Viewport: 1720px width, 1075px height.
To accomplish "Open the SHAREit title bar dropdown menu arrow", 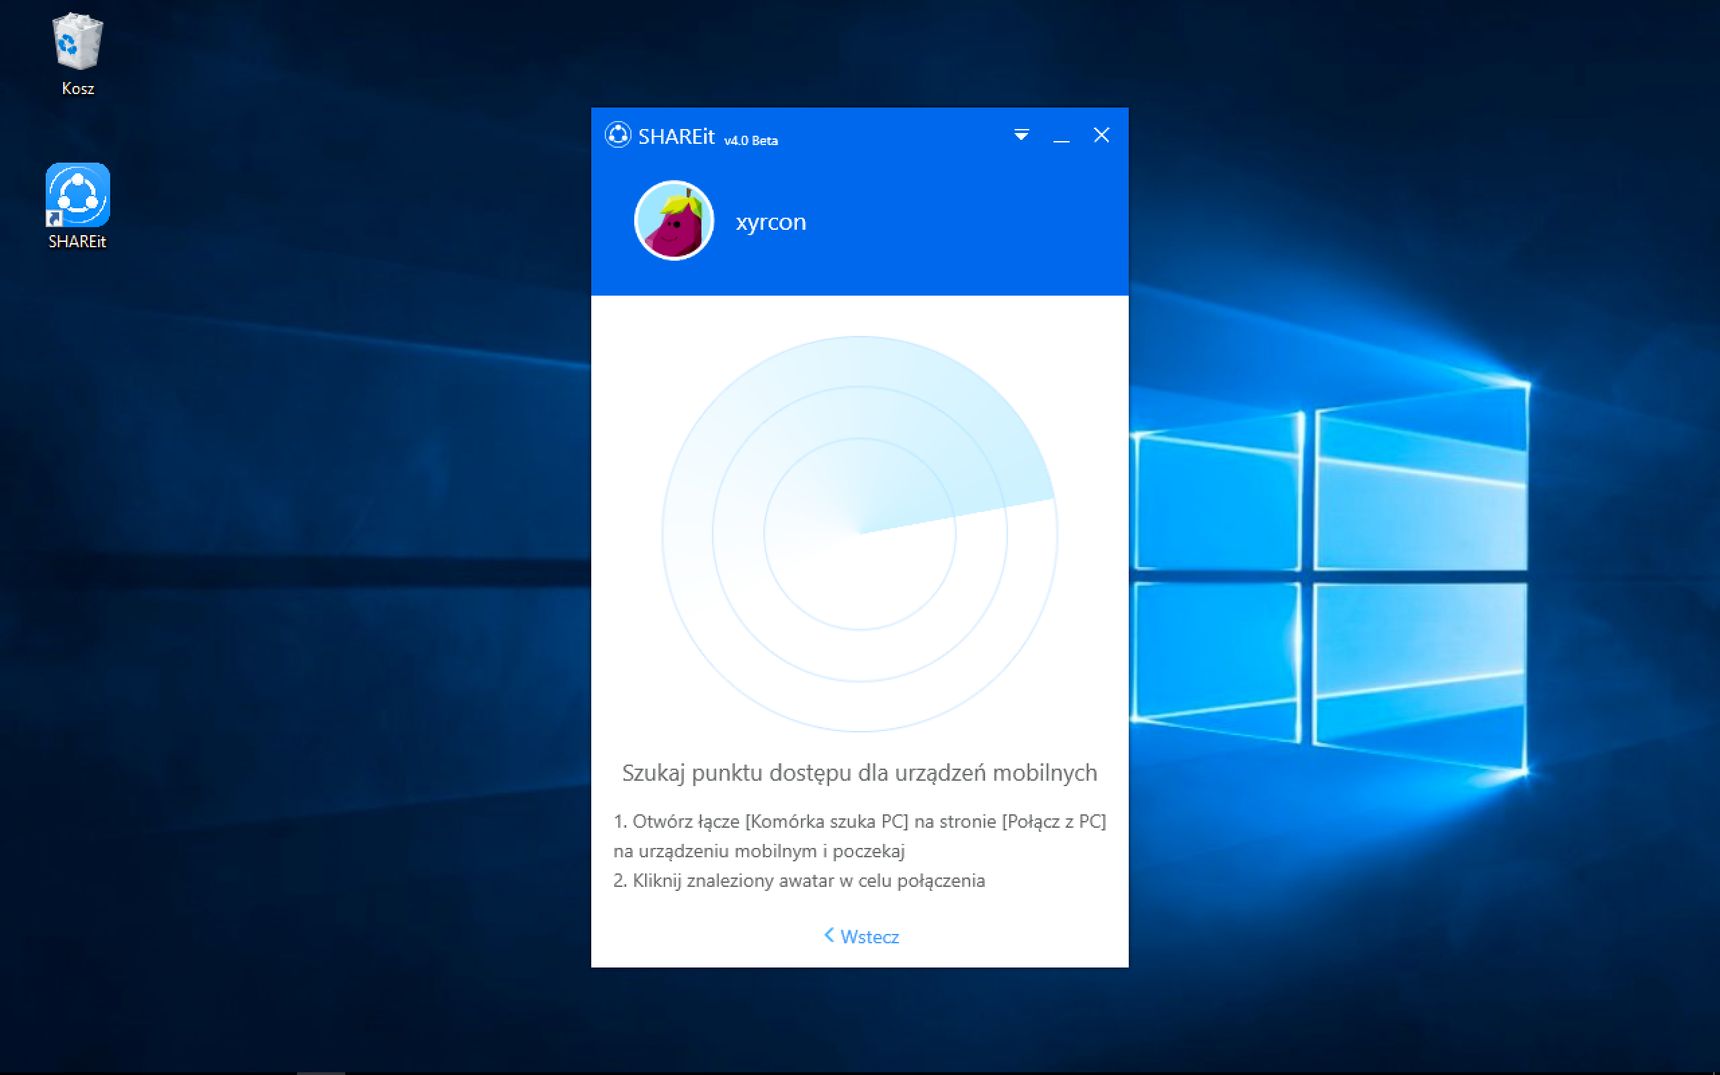I will [x=1021, y=135].
